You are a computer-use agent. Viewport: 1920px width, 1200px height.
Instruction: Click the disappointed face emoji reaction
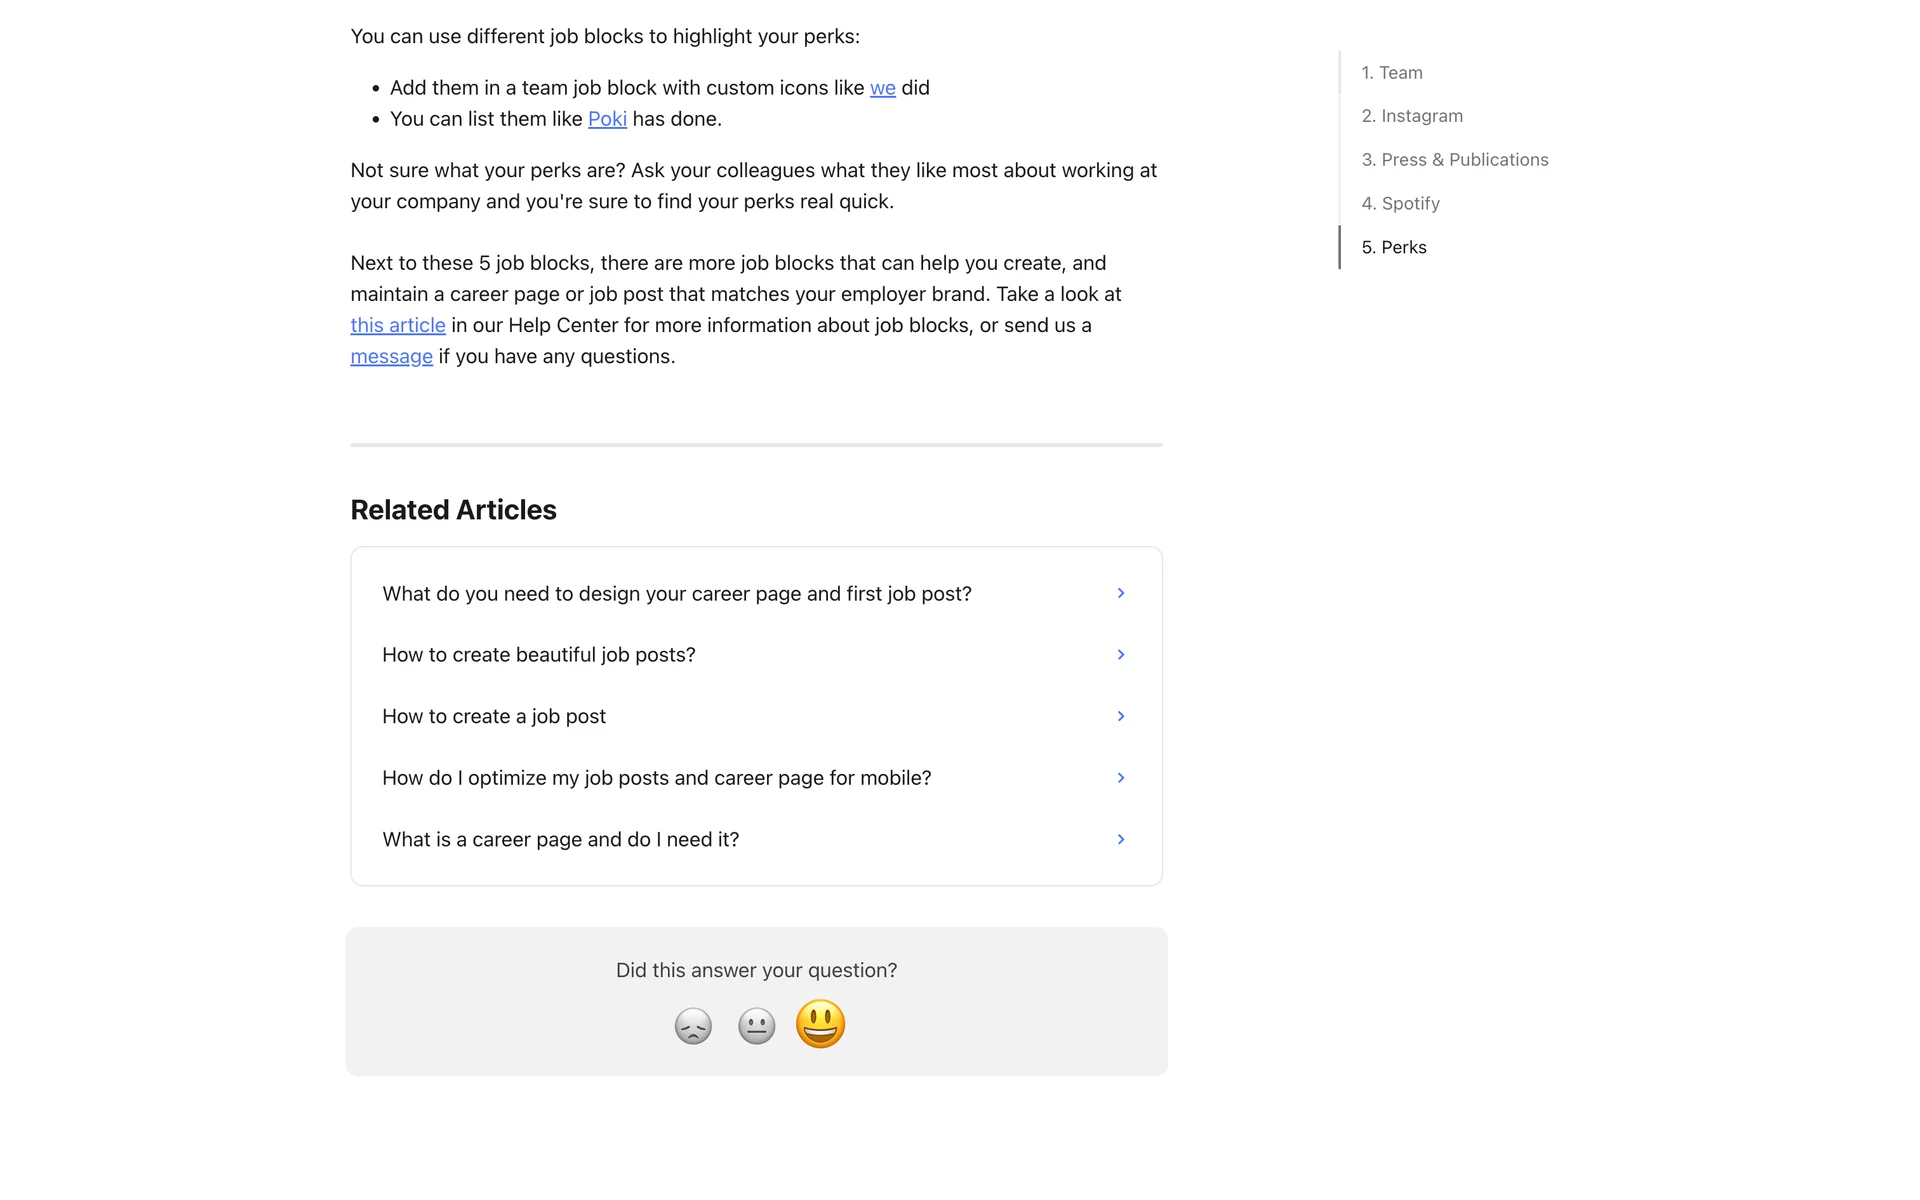click(693, 1026)
